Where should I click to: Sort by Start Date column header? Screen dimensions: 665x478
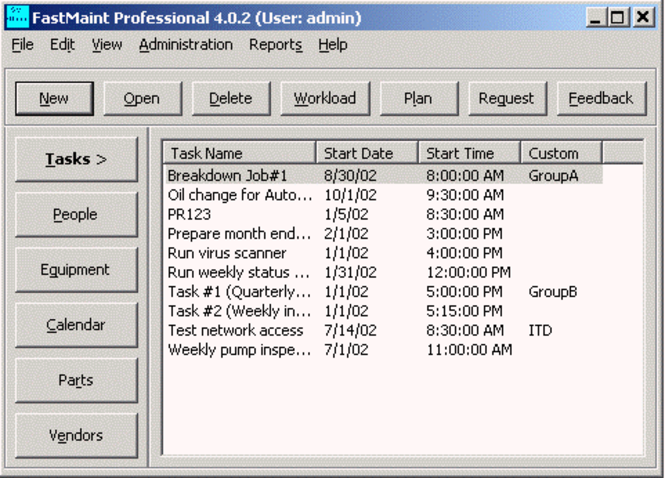coord(367,153)
